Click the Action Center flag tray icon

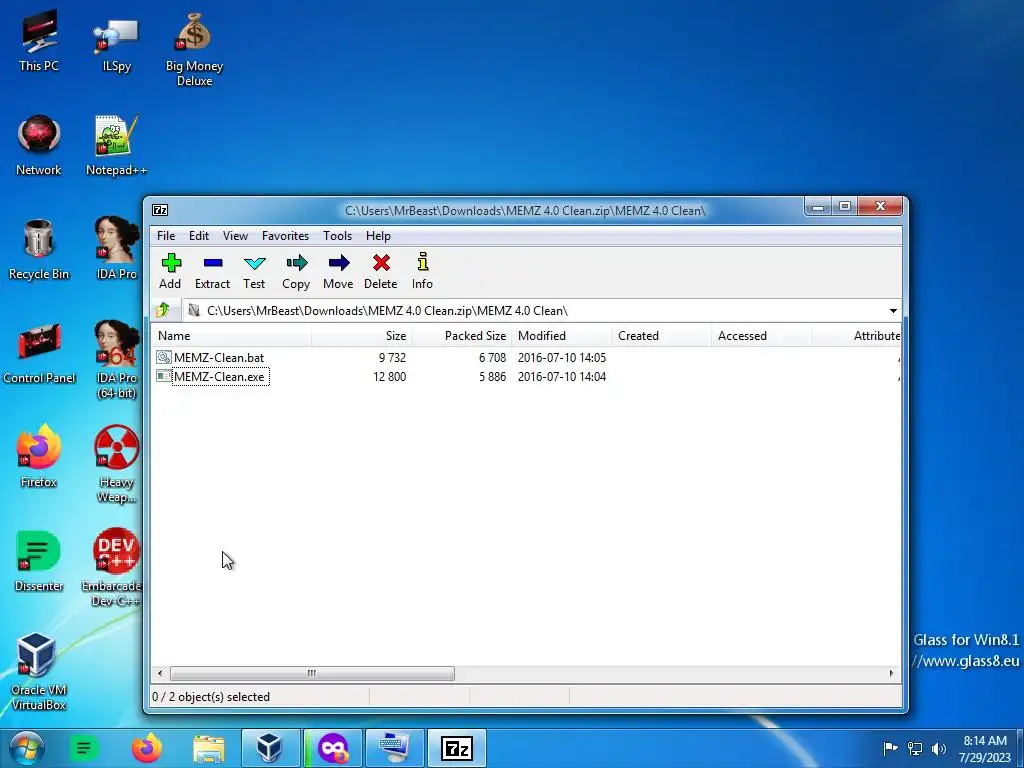tap(890, 748)
